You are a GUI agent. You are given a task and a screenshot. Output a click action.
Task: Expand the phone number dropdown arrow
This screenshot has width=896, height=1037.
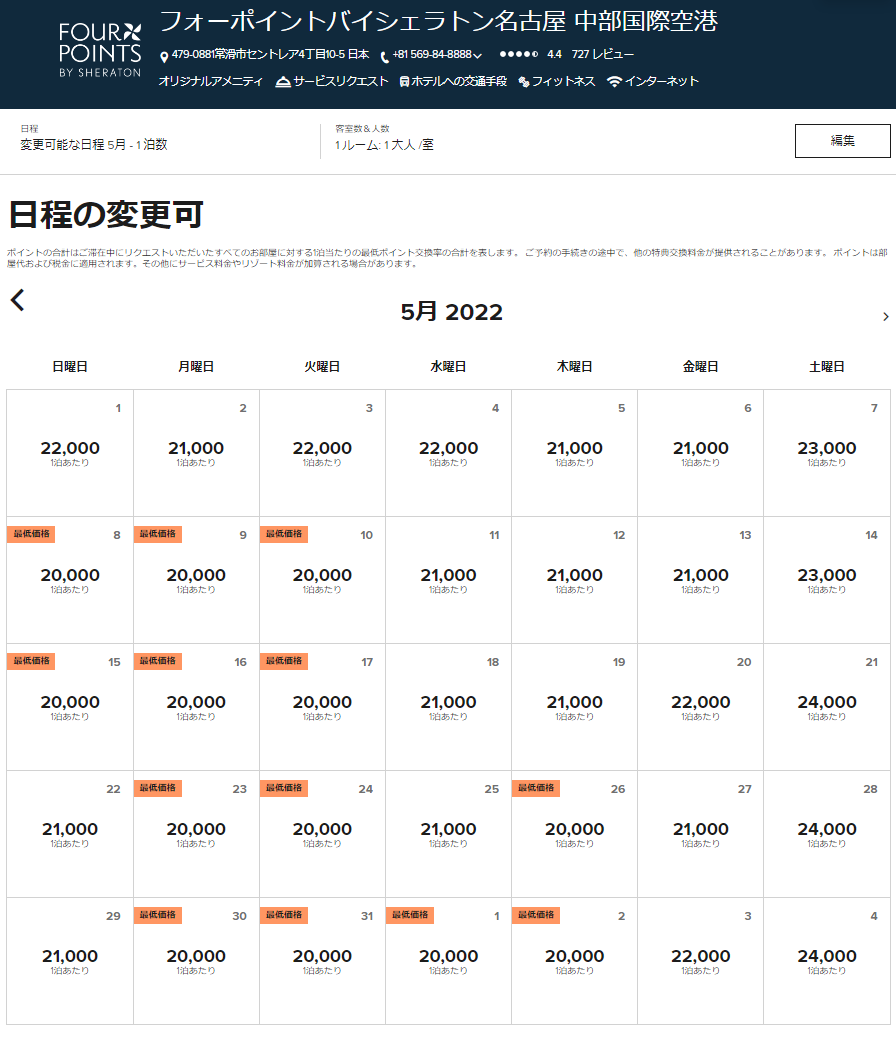point(478,56)
